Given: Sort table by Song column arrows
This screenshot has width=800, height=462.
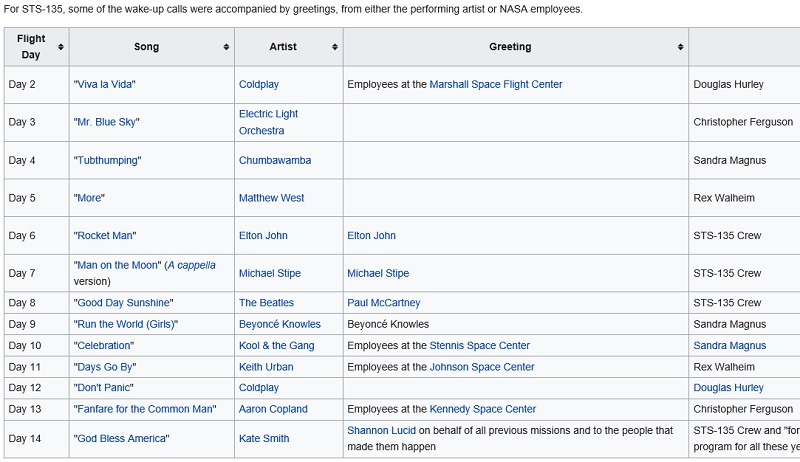Looking at the screenshot, I should [226, 47].
